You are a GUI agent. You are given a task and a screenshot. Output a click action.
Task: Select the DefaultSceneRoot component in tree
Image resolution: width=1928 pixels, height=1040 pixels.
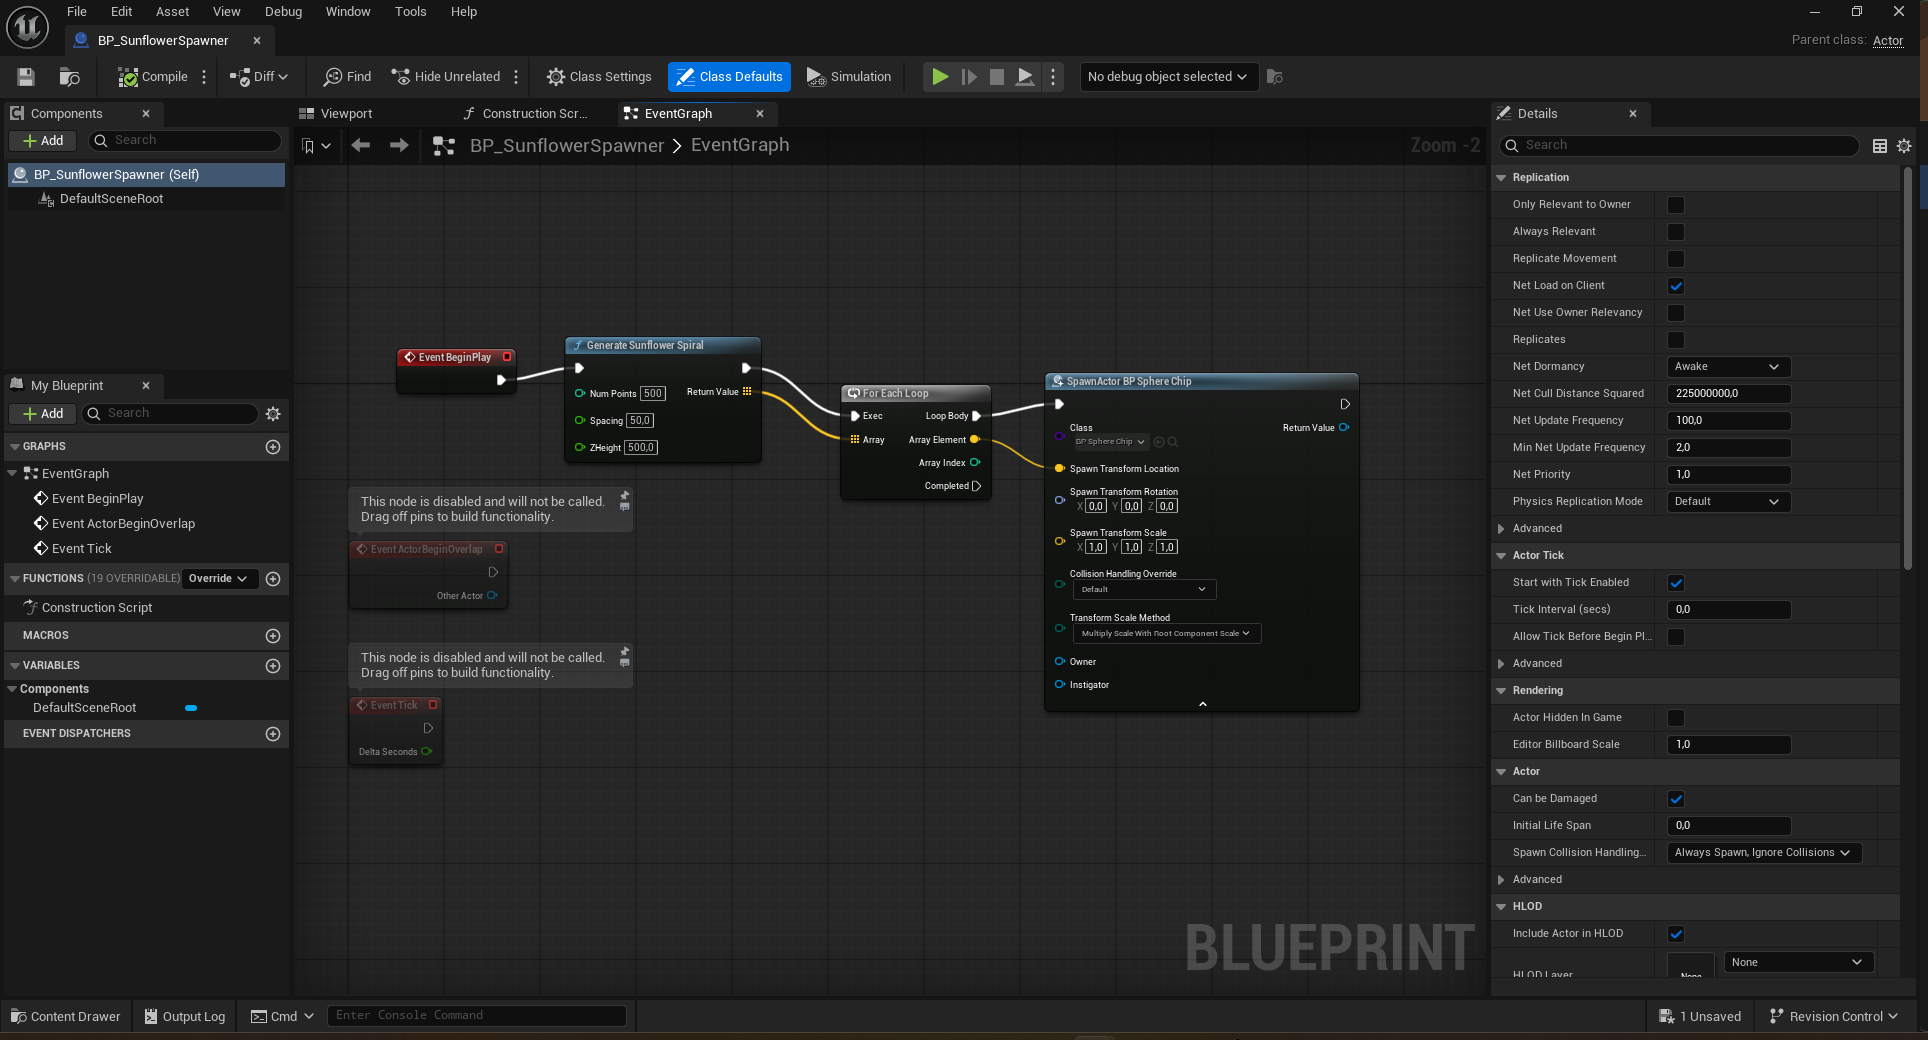tap(111, 199)
